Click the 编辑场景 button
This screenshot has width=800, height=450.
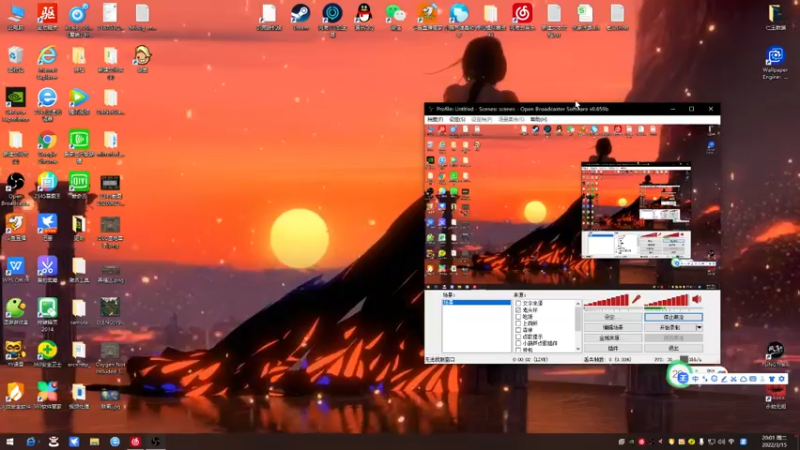[613, 328]
